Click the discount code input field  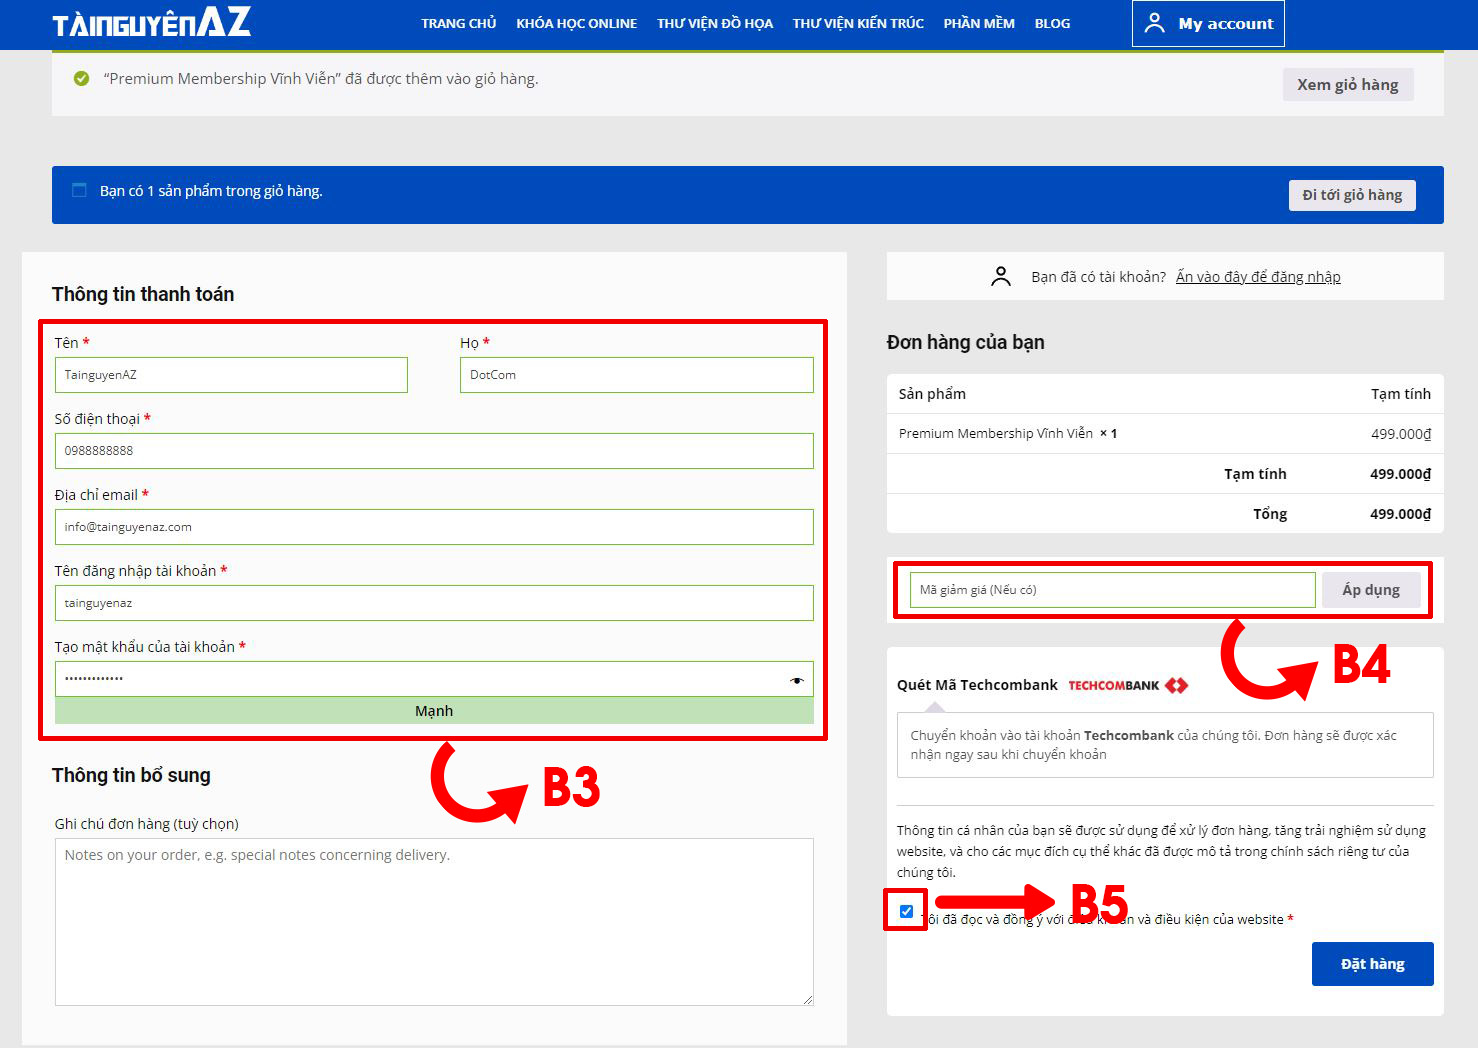[x=1112, y=590]
